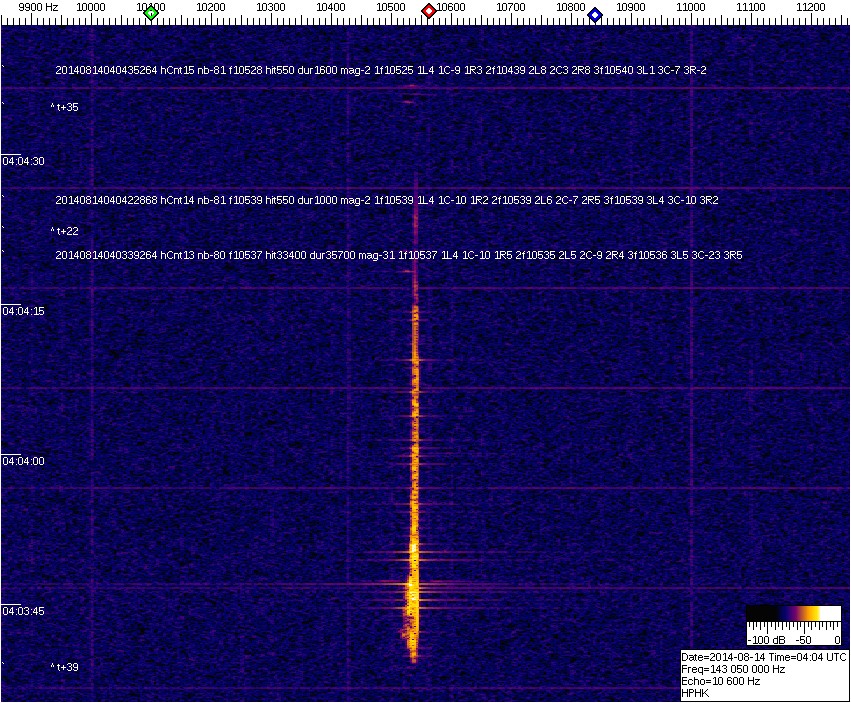Select the 04:04:15 time label

[x=23, y=311]
